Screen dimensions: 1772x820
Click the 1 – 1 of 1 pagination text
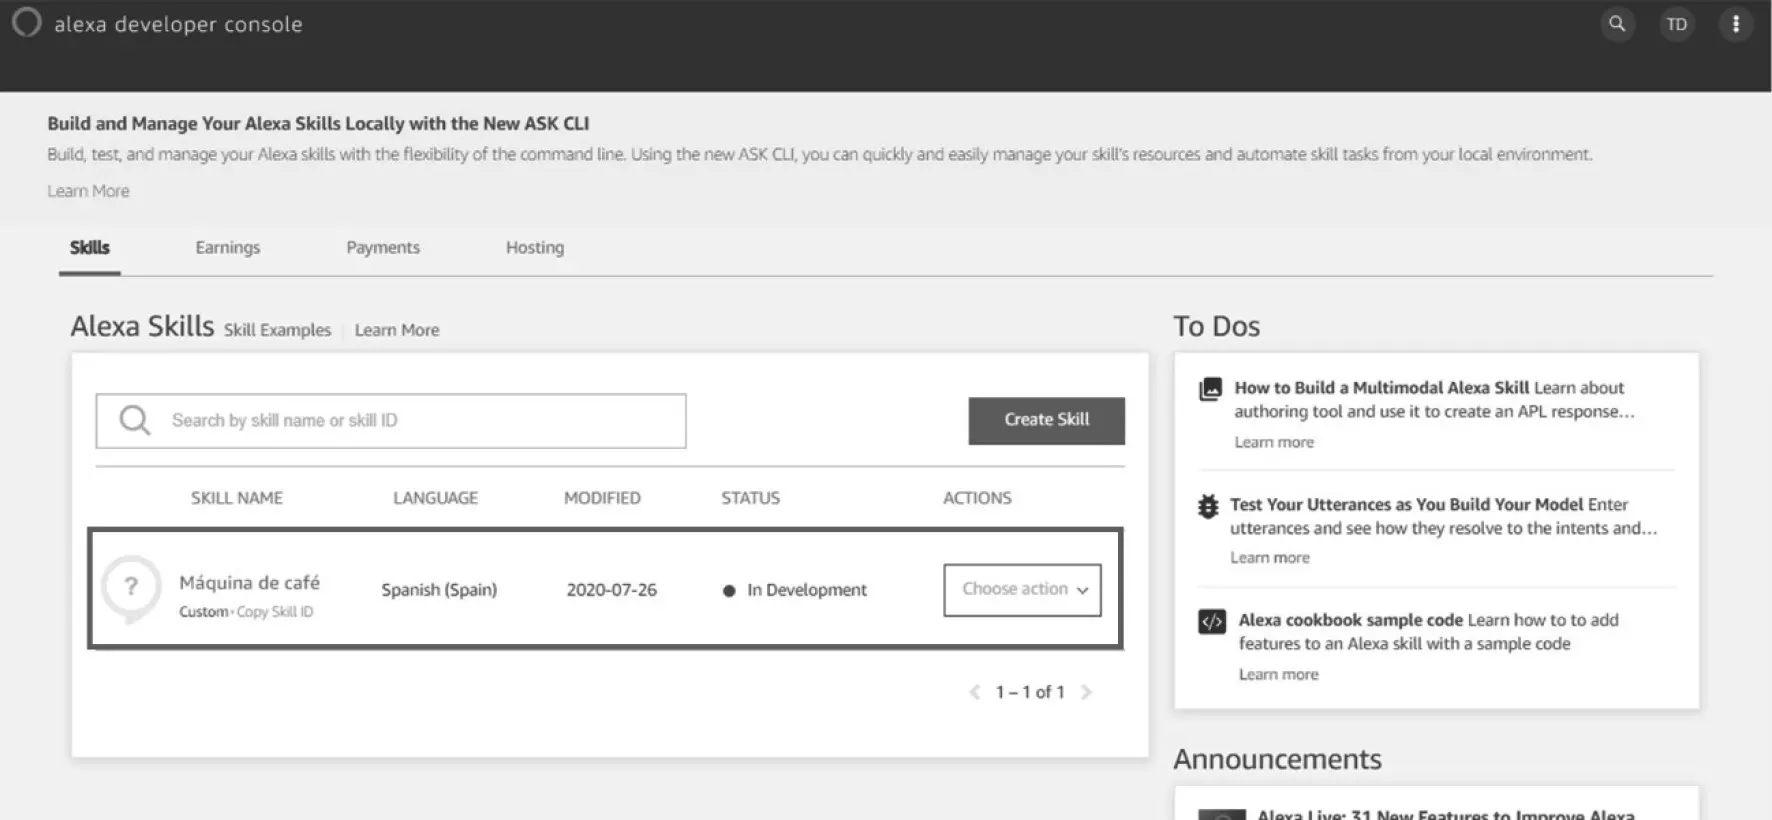(x=1030, y=692)
